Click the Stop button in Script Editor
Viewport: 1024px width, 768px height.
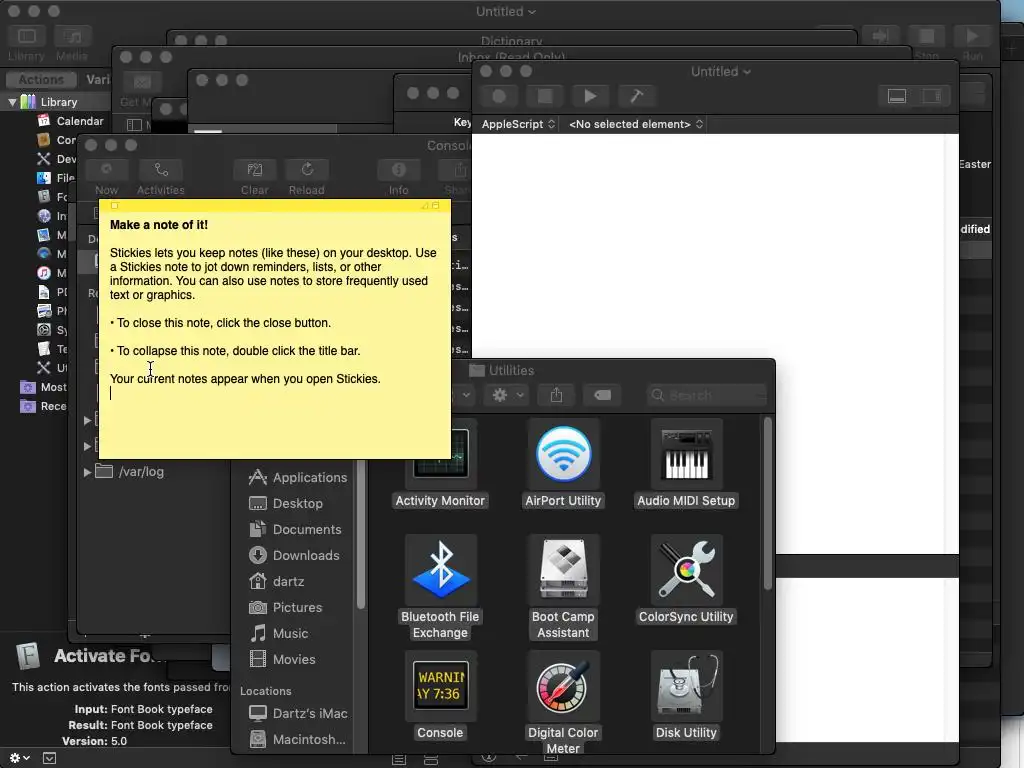(x=545, y=96)
